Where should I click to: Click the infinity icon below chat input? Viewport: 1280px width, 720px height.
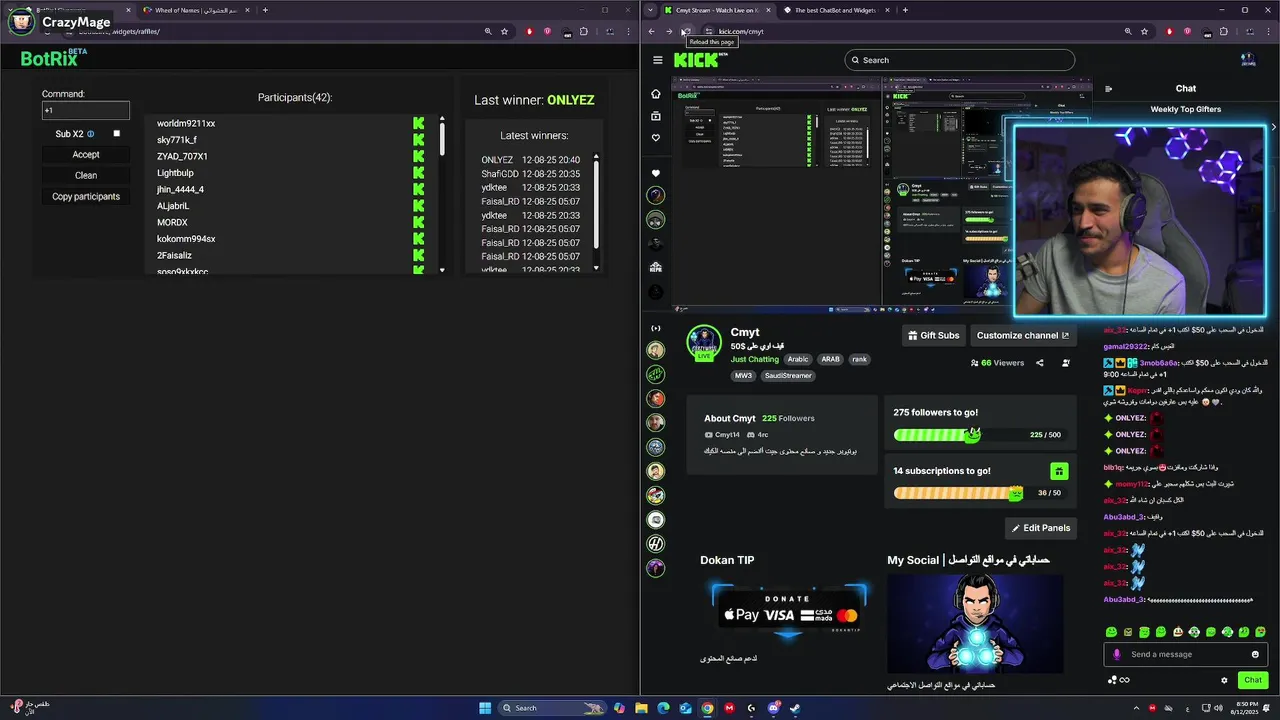click(1124, 680)
